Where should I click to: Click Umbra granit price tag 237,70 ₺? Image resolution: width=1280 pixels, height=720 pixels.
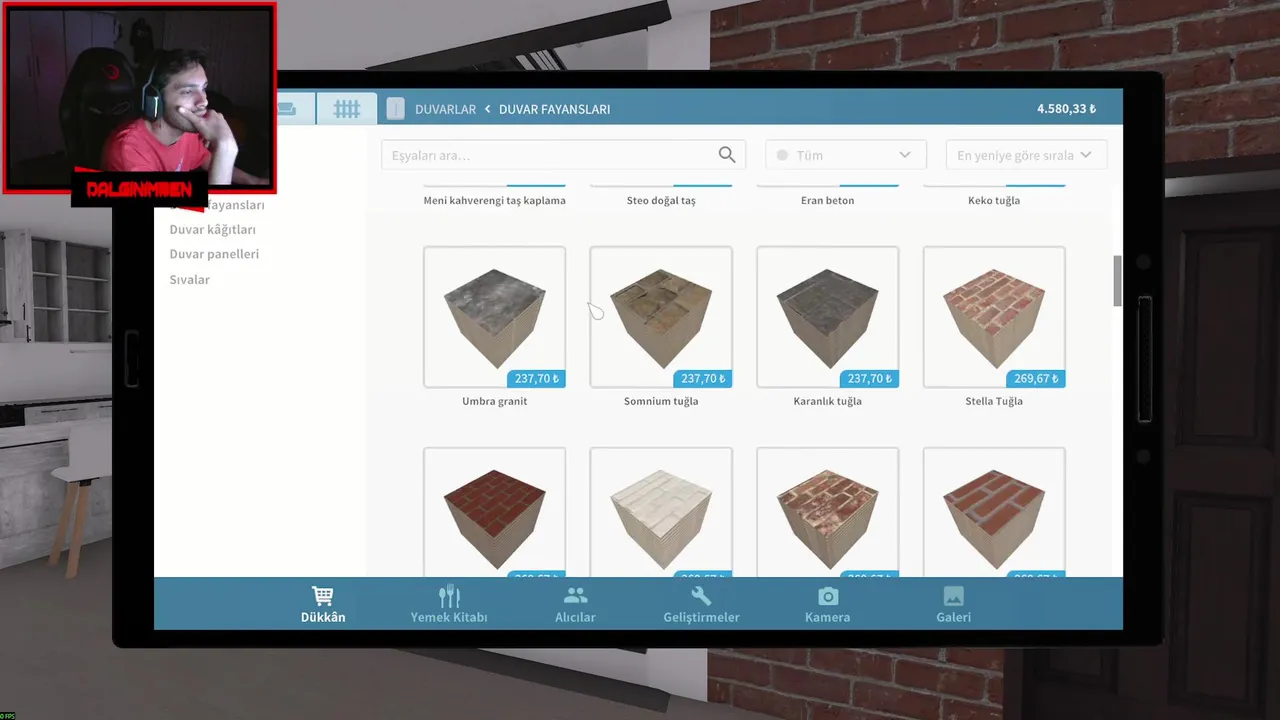click(x=536, y=378)
